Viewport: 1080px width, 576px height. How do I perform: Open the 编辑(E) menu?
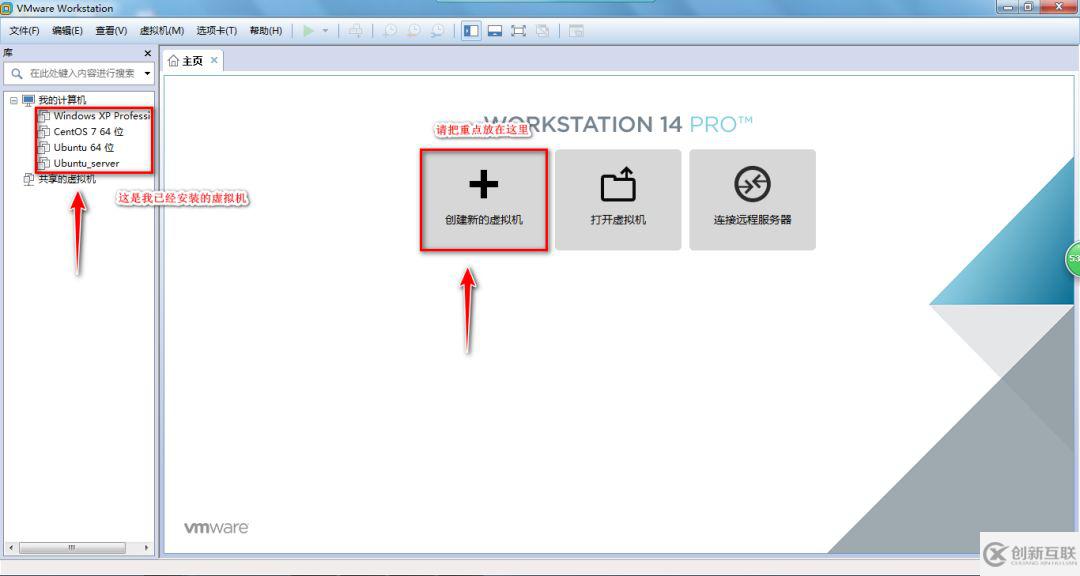point(67,31)
